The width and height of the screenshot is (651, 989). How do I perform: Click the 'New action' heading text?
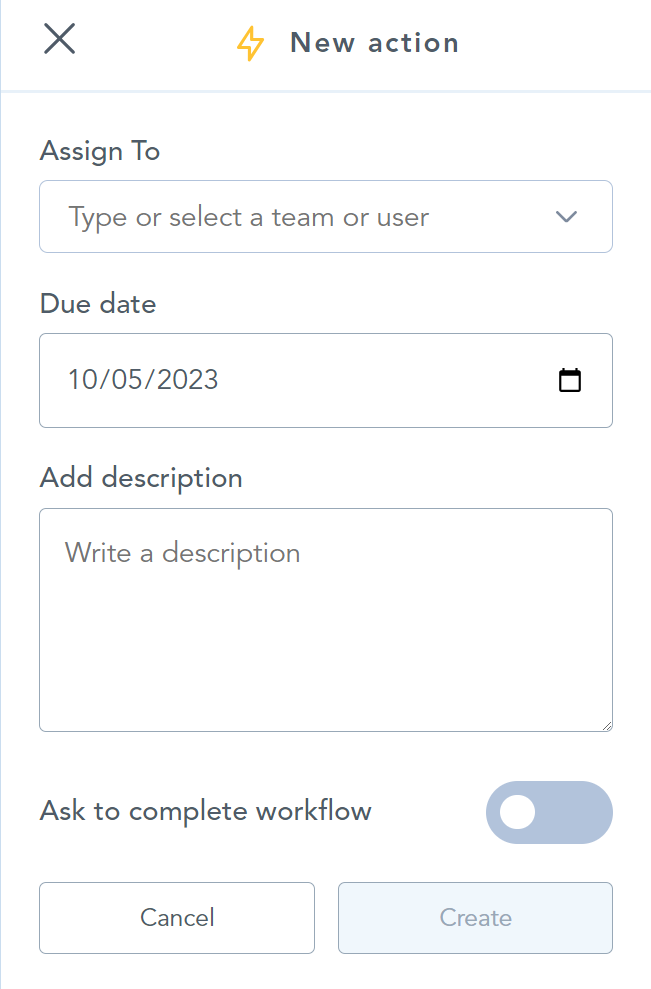tap(374, 43)
